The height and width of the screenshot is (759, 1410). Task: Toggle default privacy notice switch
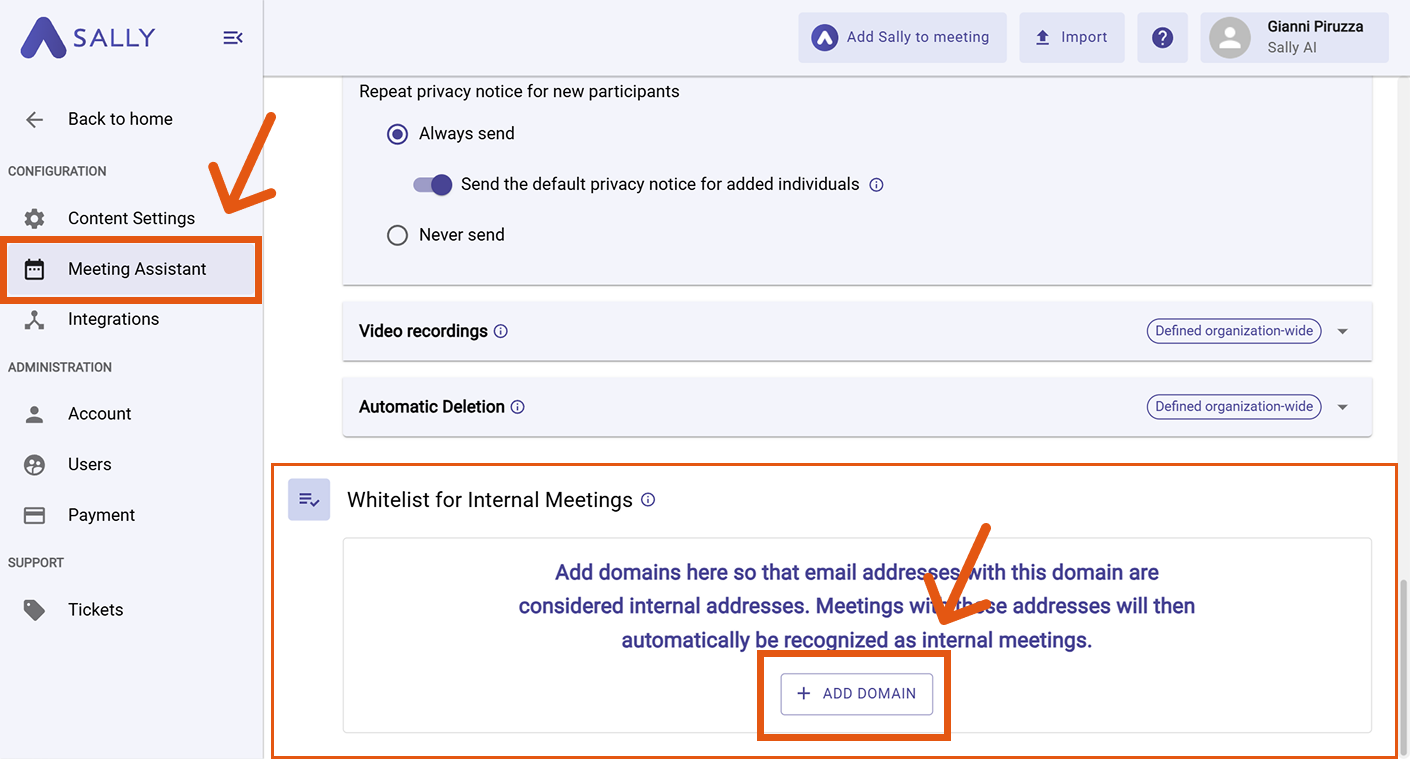(x=433, y=185)
